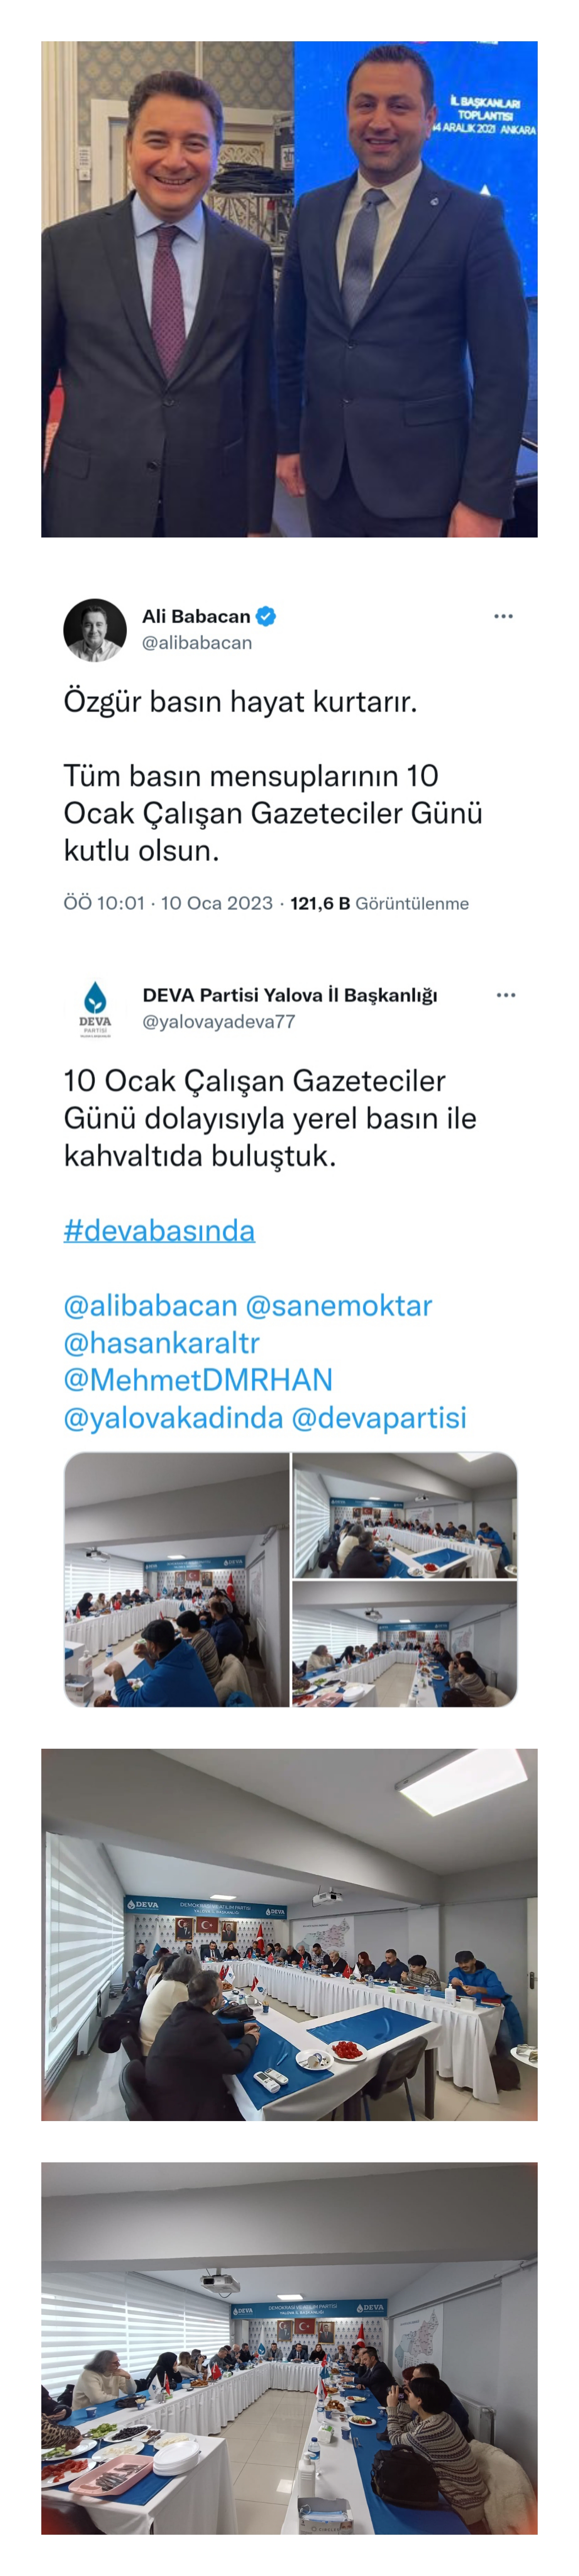This screenshot has height=2576, width=579.
Task: Open the @MehmetDMRHAN mention
Action: [198, 1380]
